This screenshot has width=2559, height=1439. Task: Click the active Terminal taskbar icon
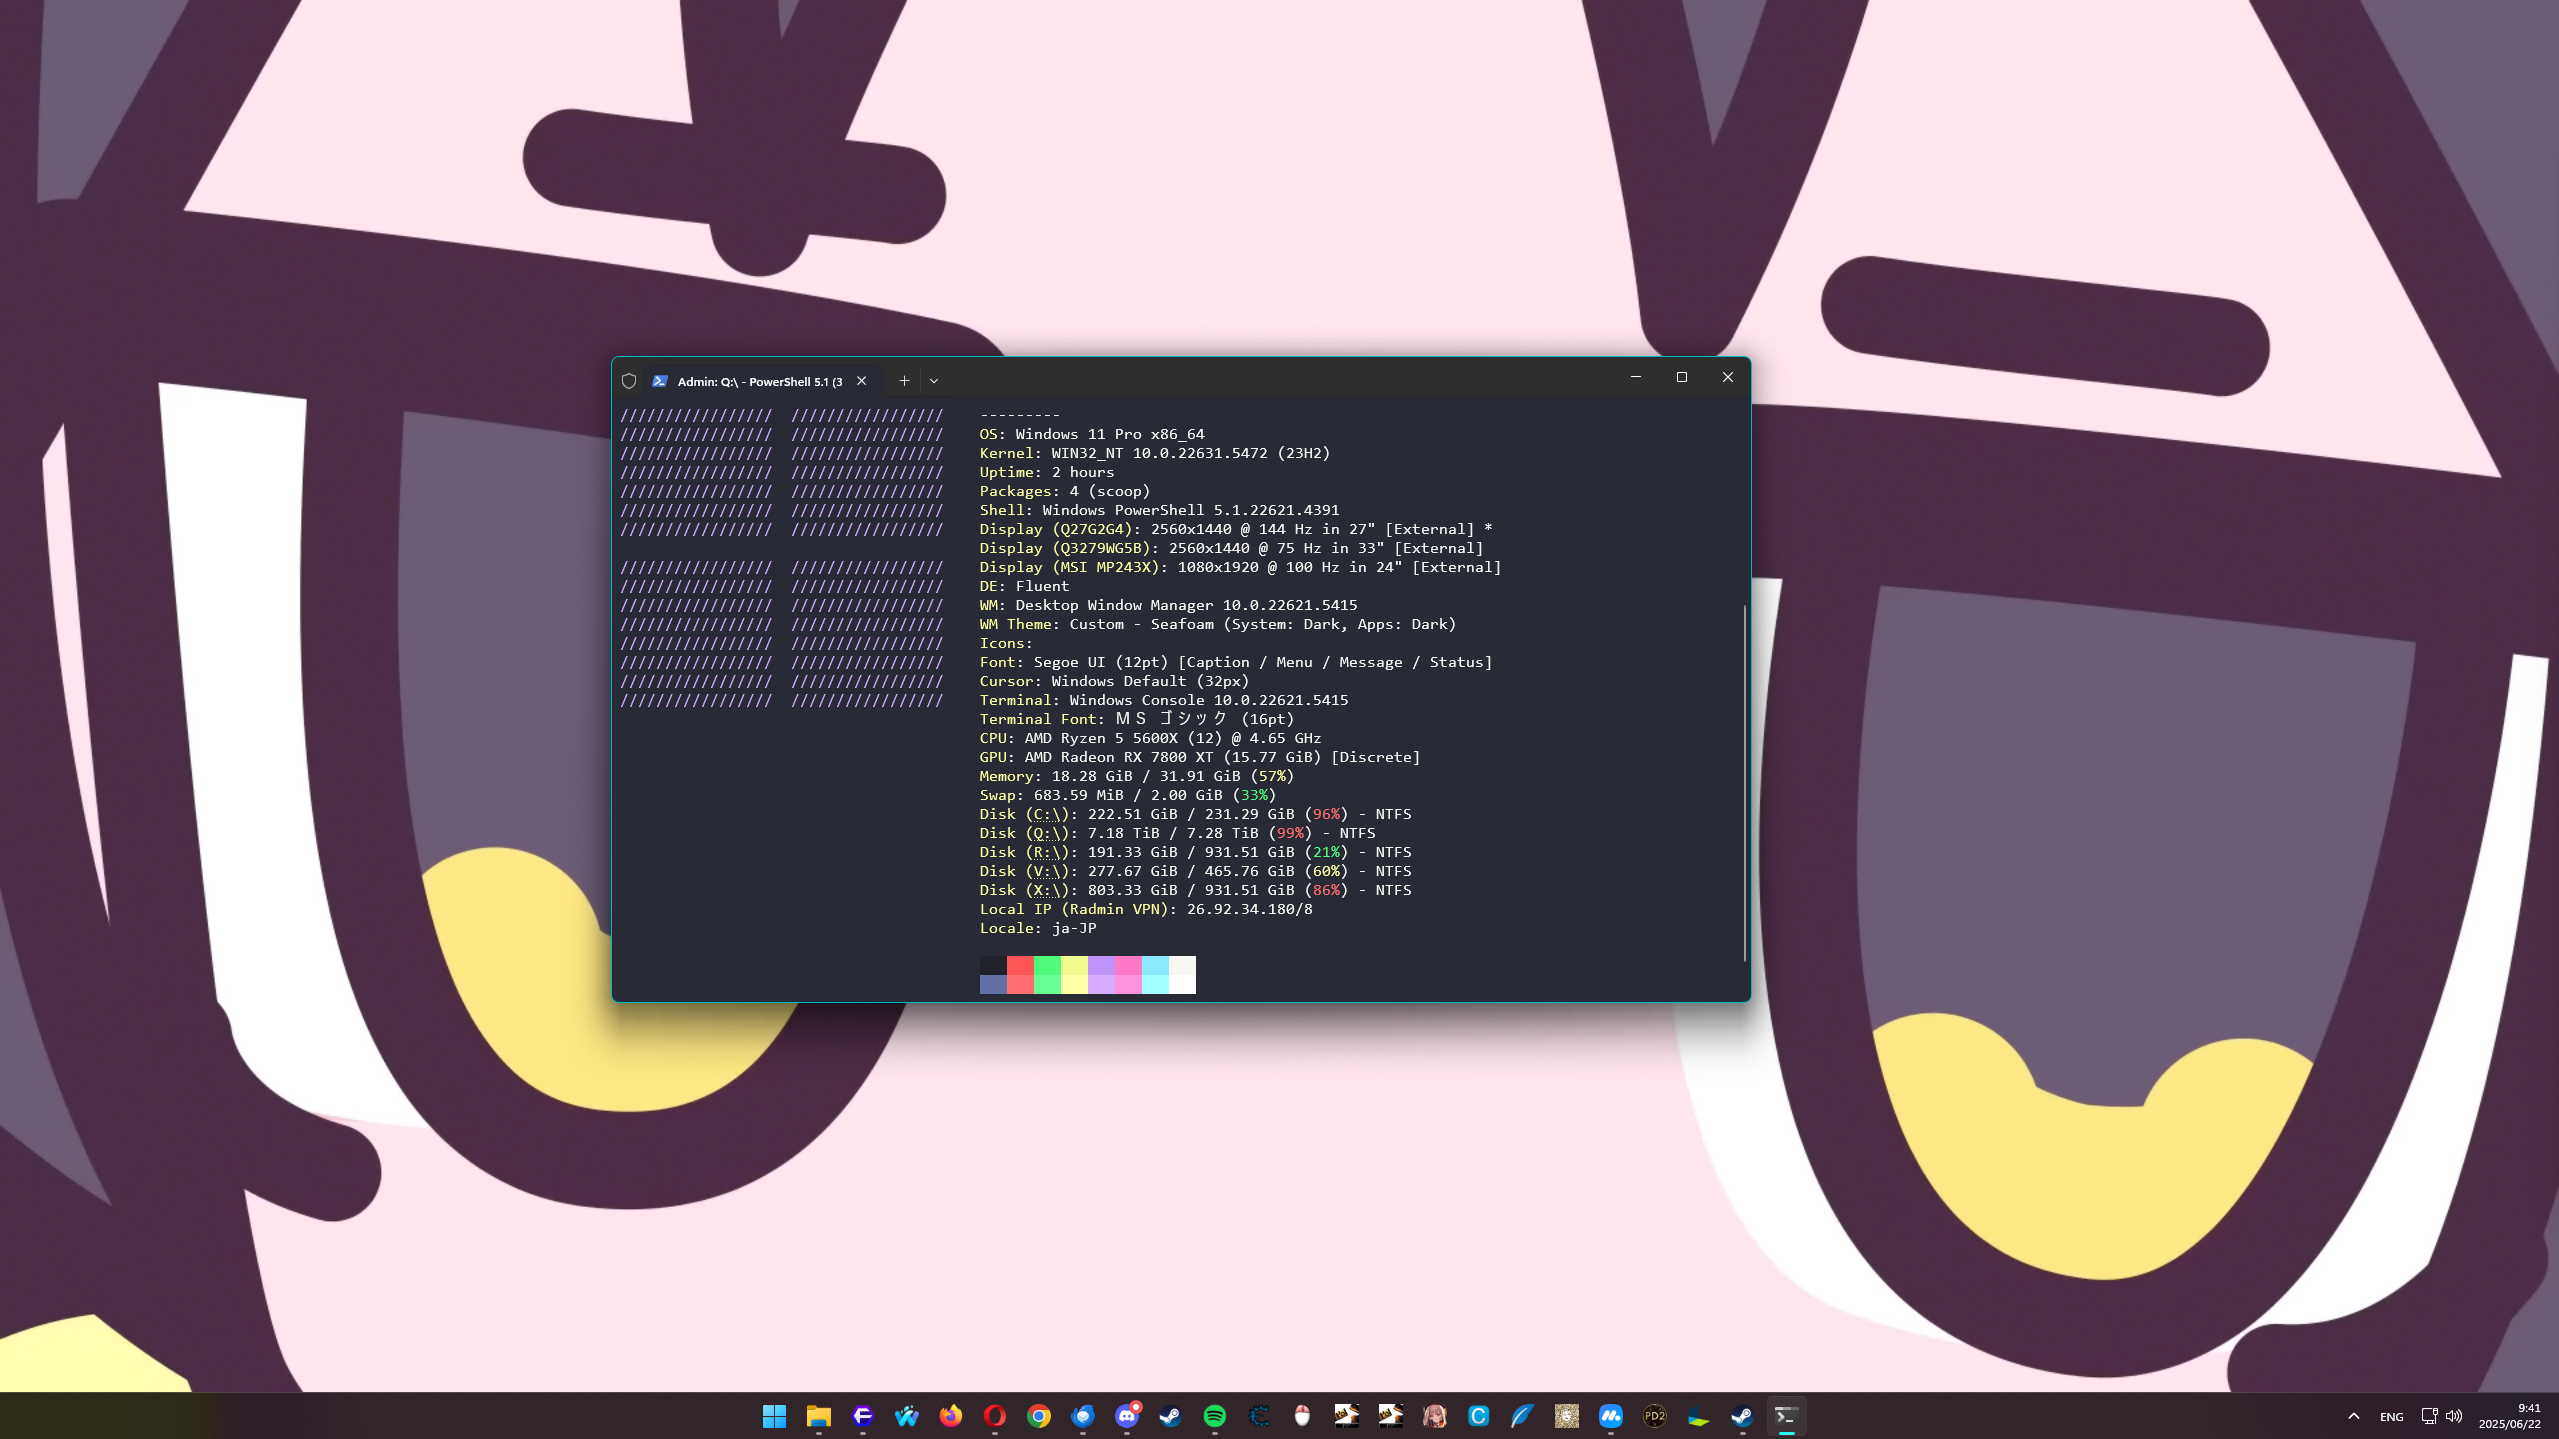point(1786,1416)
